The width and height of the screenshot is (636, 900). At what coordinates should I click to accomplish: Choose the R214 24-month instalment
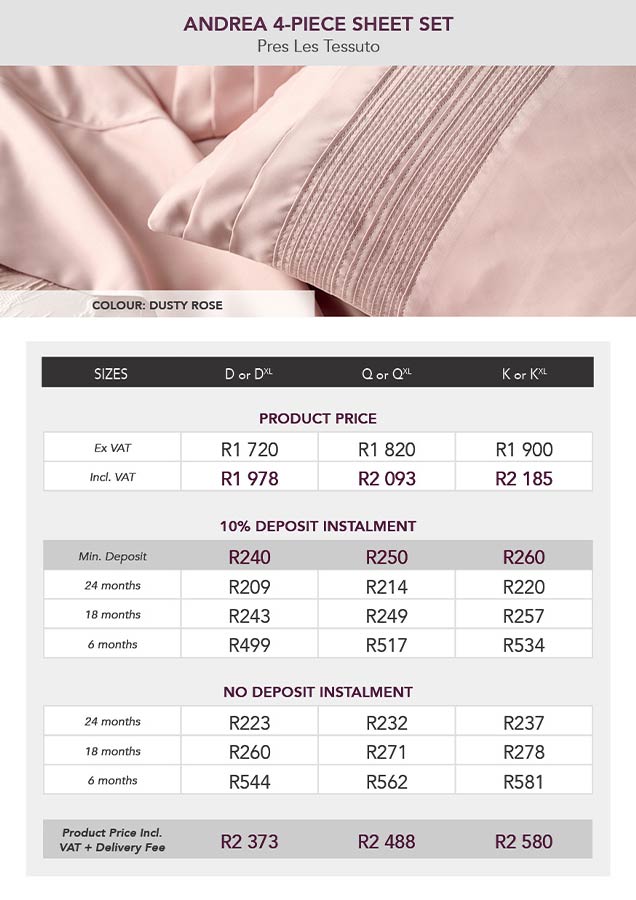[386, 587]
